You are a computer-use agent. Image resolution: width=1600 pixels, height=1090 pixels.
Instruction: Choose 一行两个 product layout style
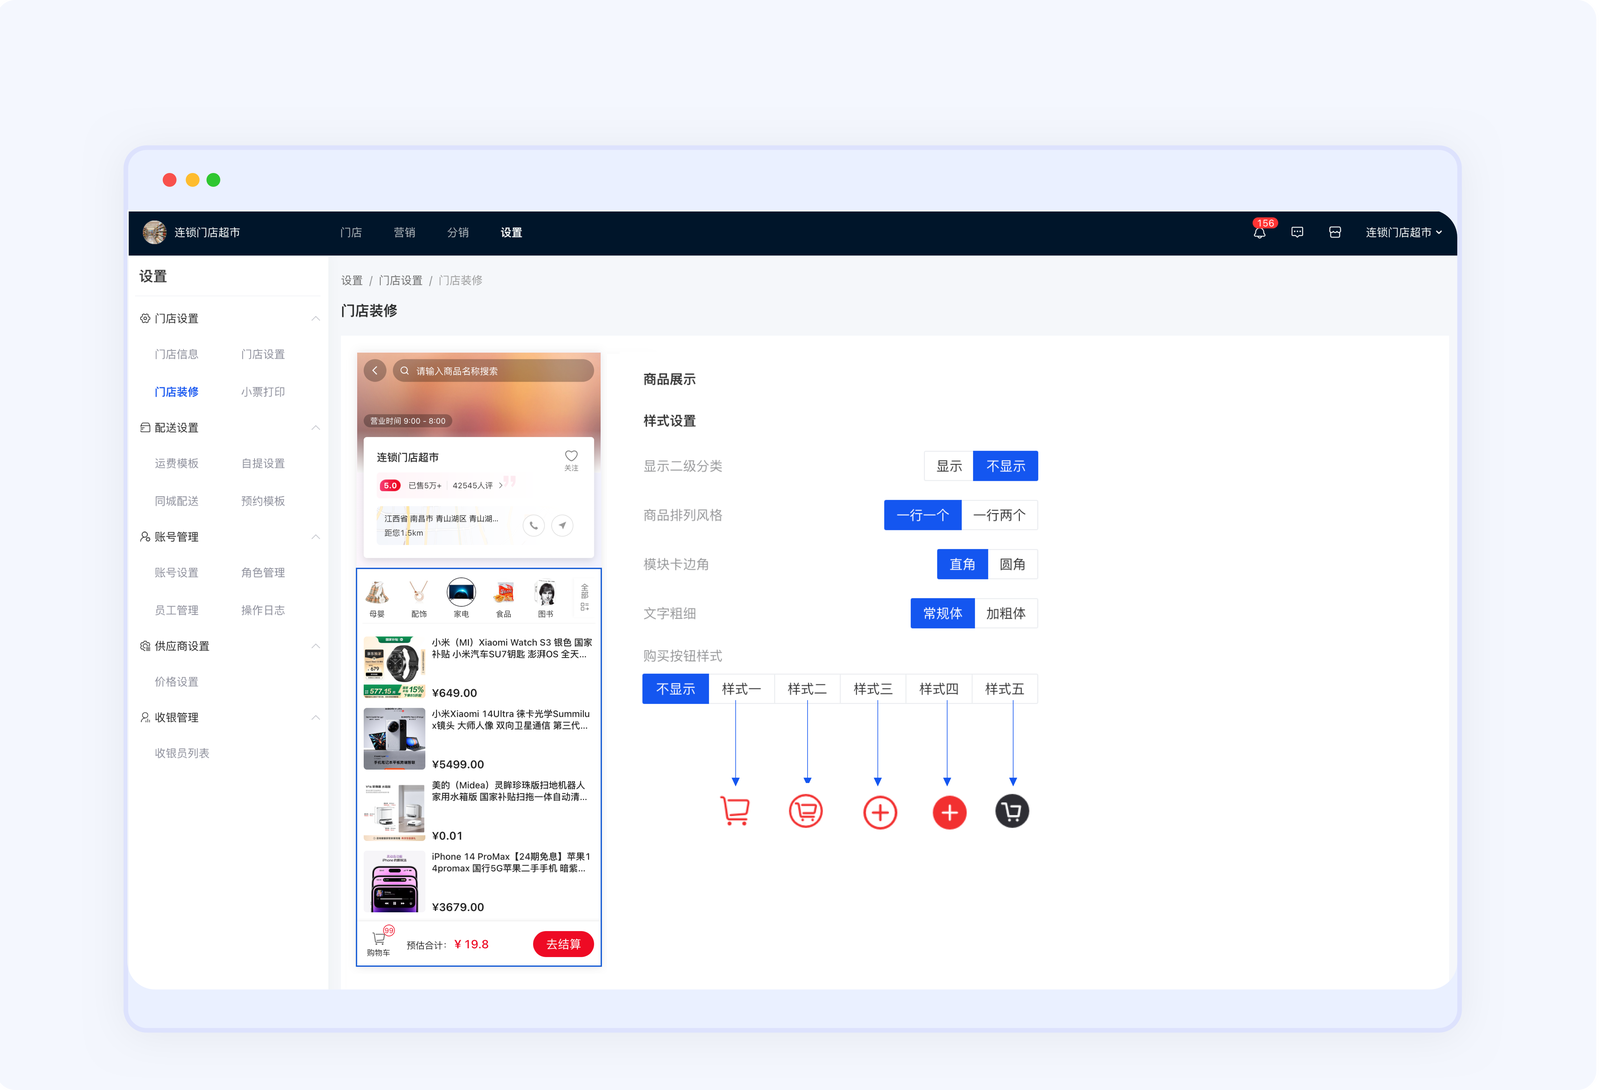[x=999, y=515]
